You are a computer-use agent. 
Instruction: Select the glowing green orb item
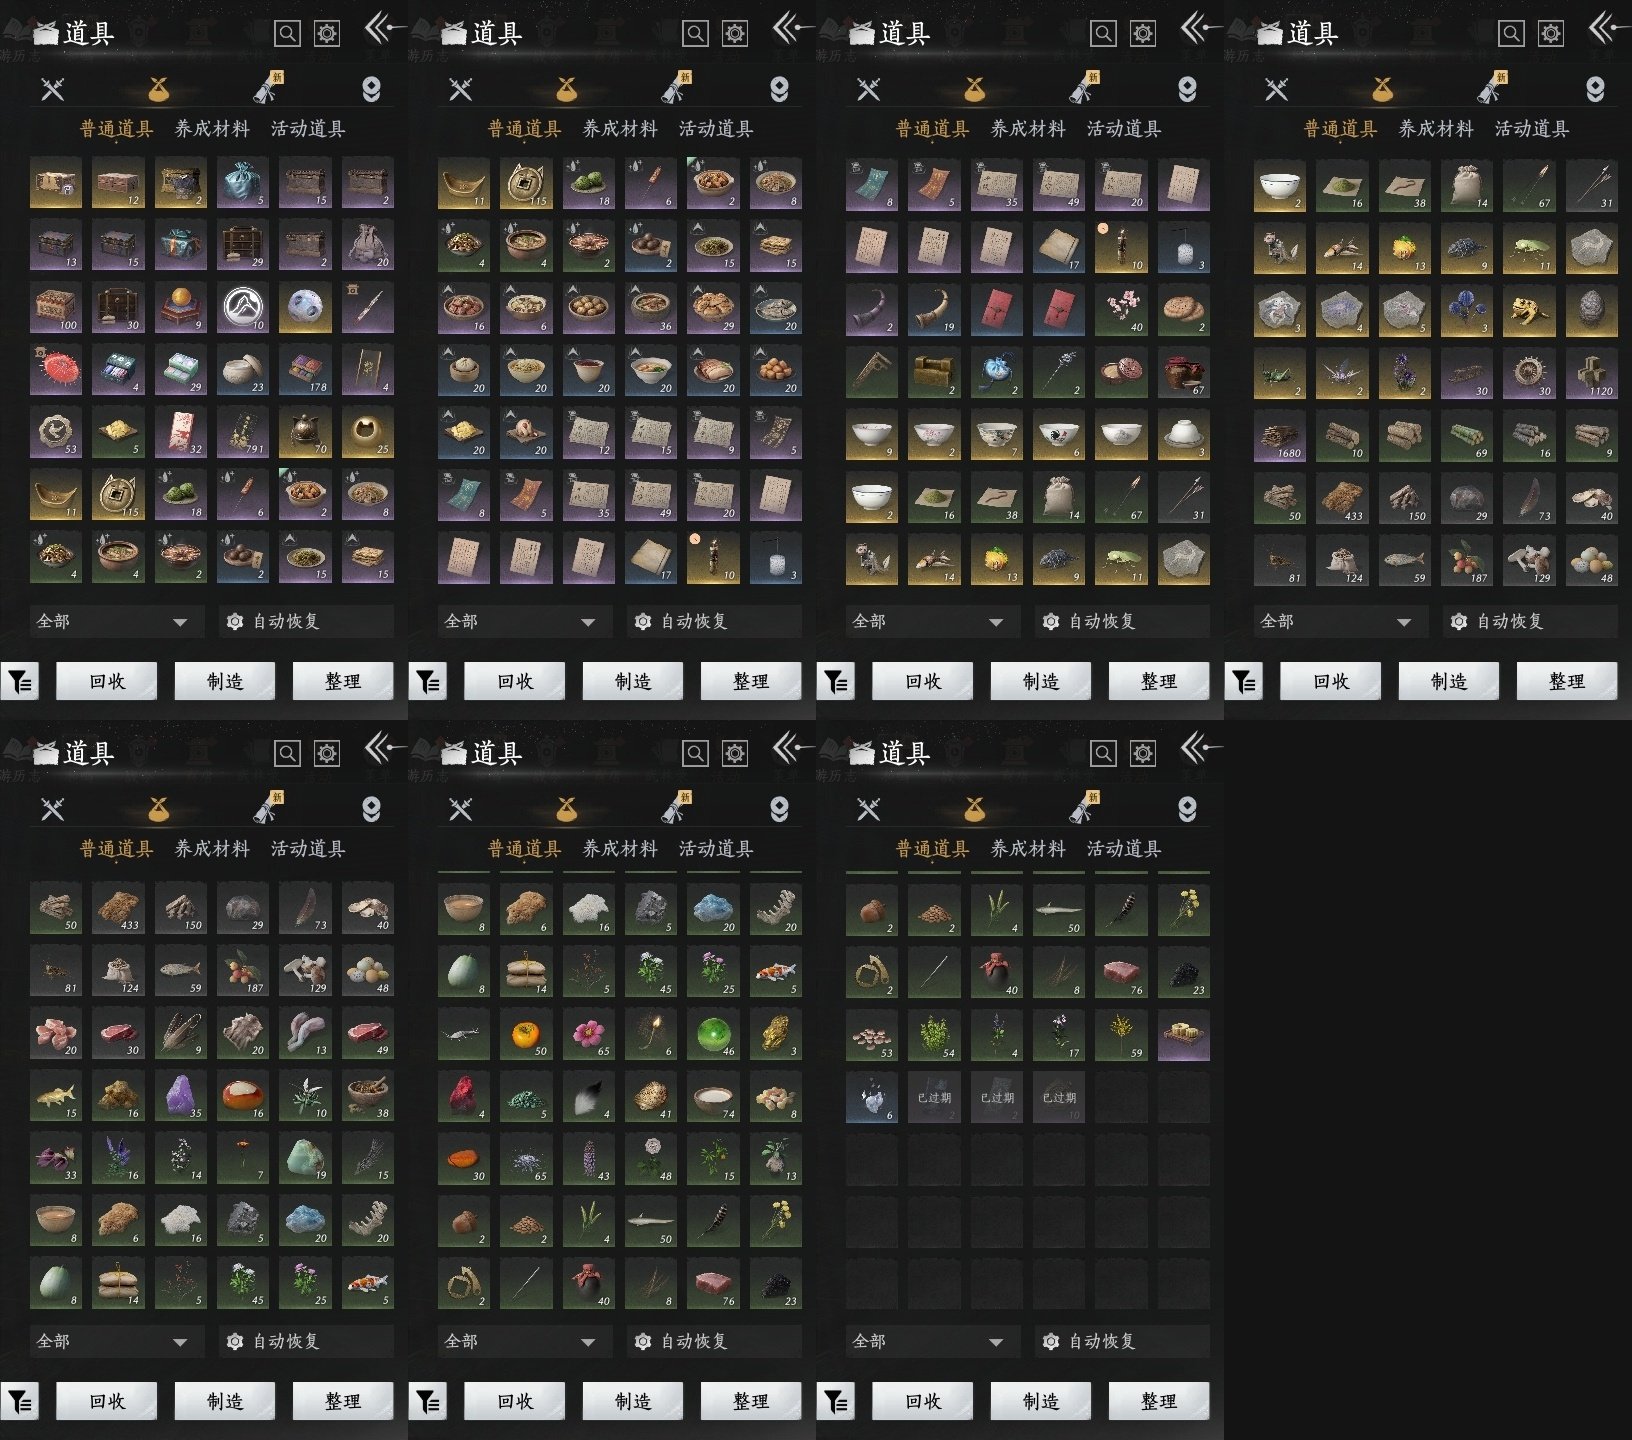[x=712, y=1035]
